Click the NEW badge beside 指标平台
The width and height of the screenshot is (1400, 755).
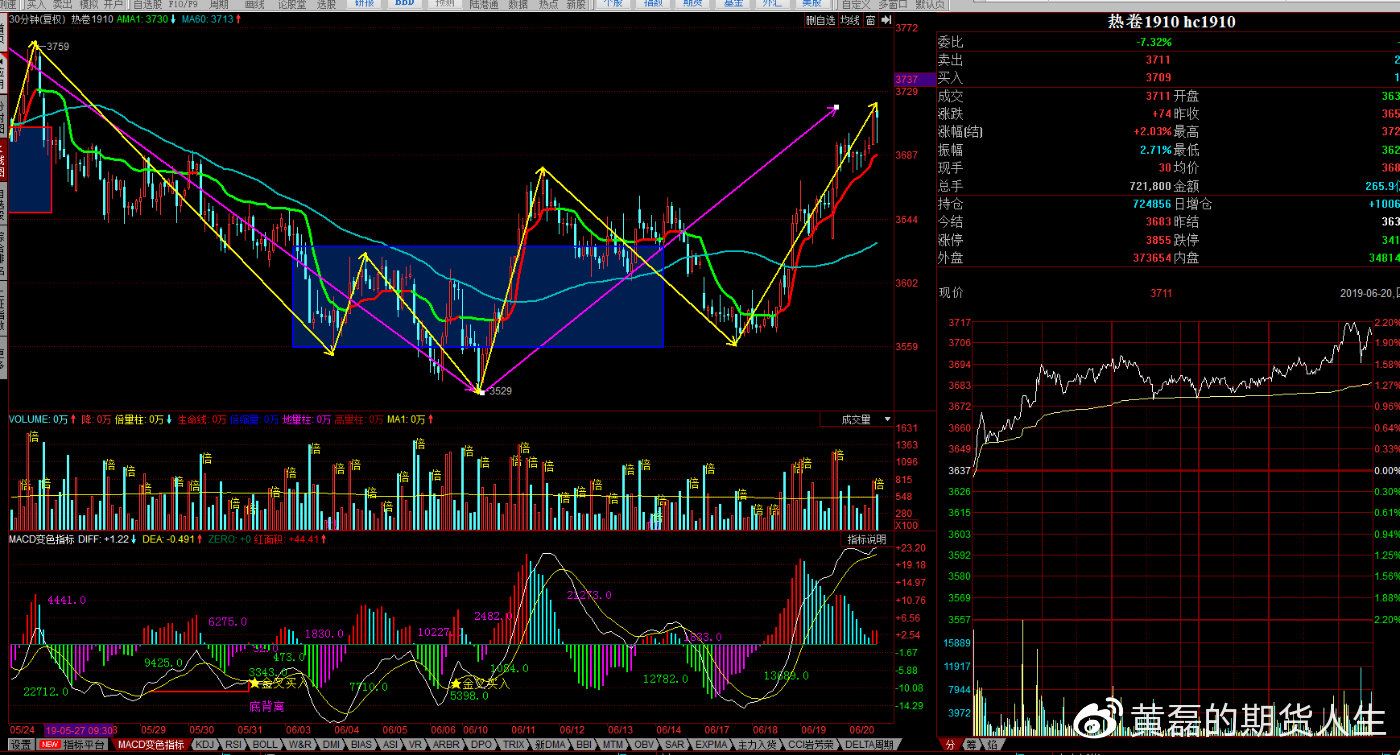tap(50, 745)
